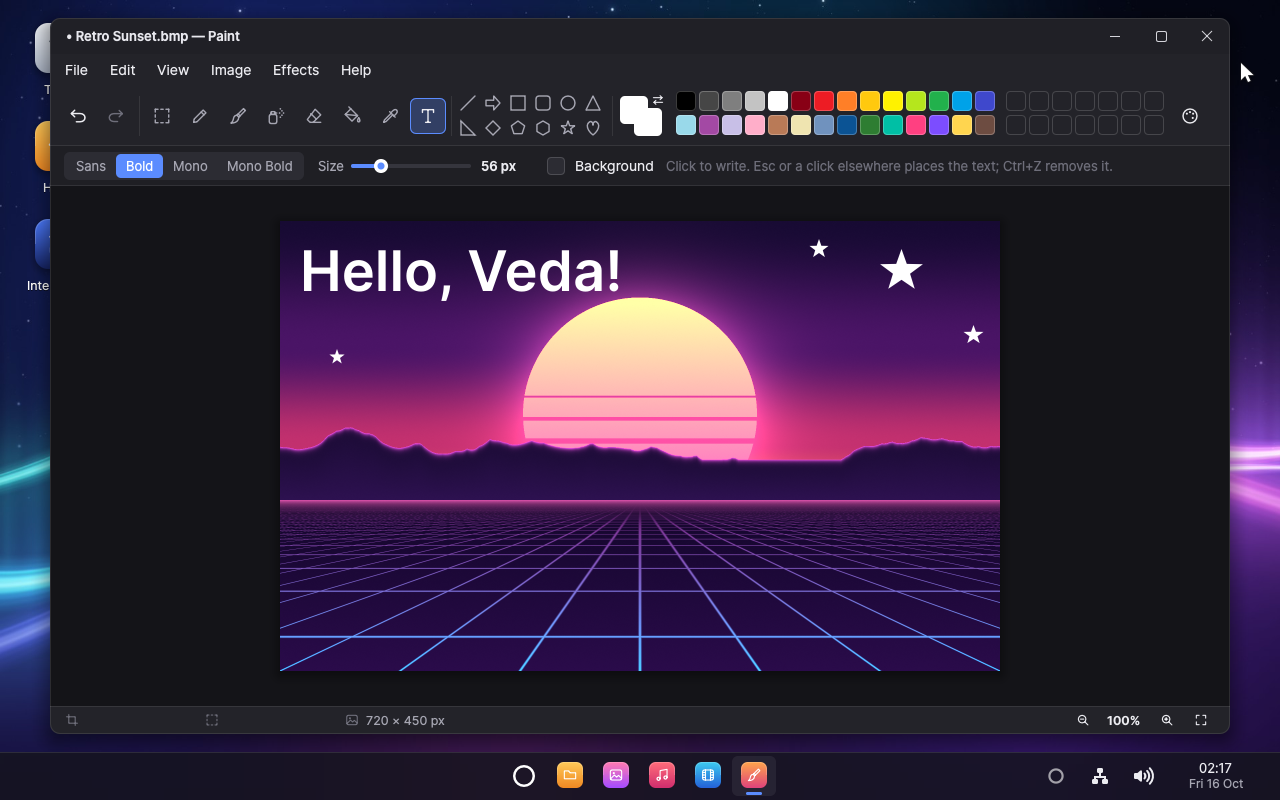Image resolution: width=1280 pixels, height=800 pixels.
Task: Undo the last action
Action: 78,116
